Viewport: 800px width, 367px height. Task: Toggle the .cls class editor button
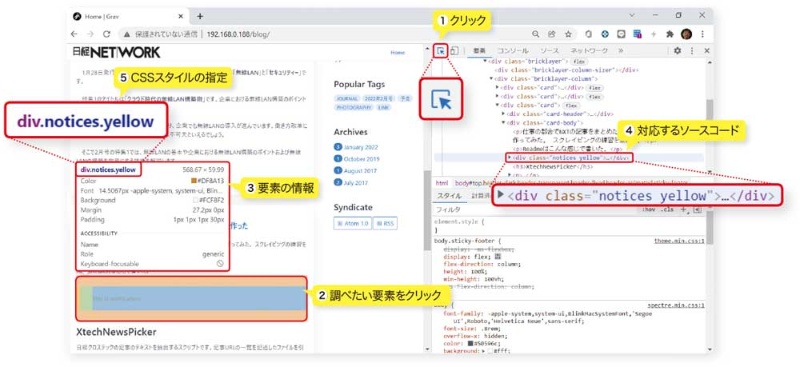pyautogui.click(x=667, y=209)
